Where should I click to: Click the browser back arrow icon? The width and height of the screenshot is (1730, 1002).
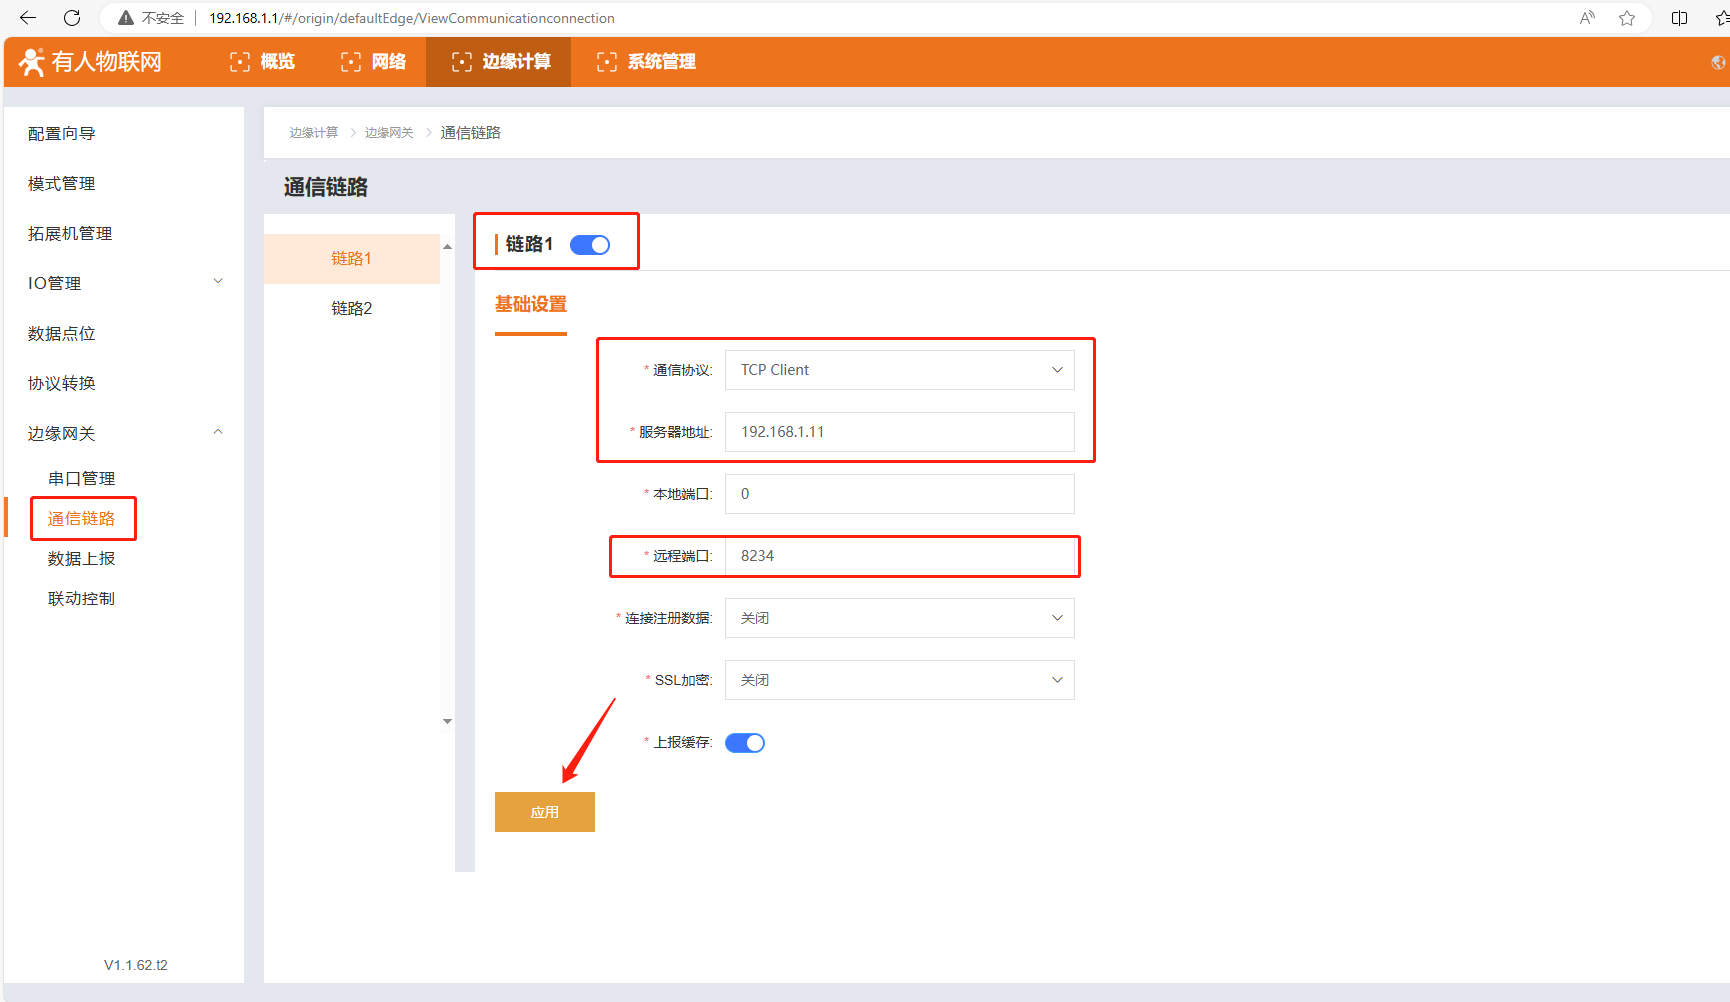click(28, 18)
